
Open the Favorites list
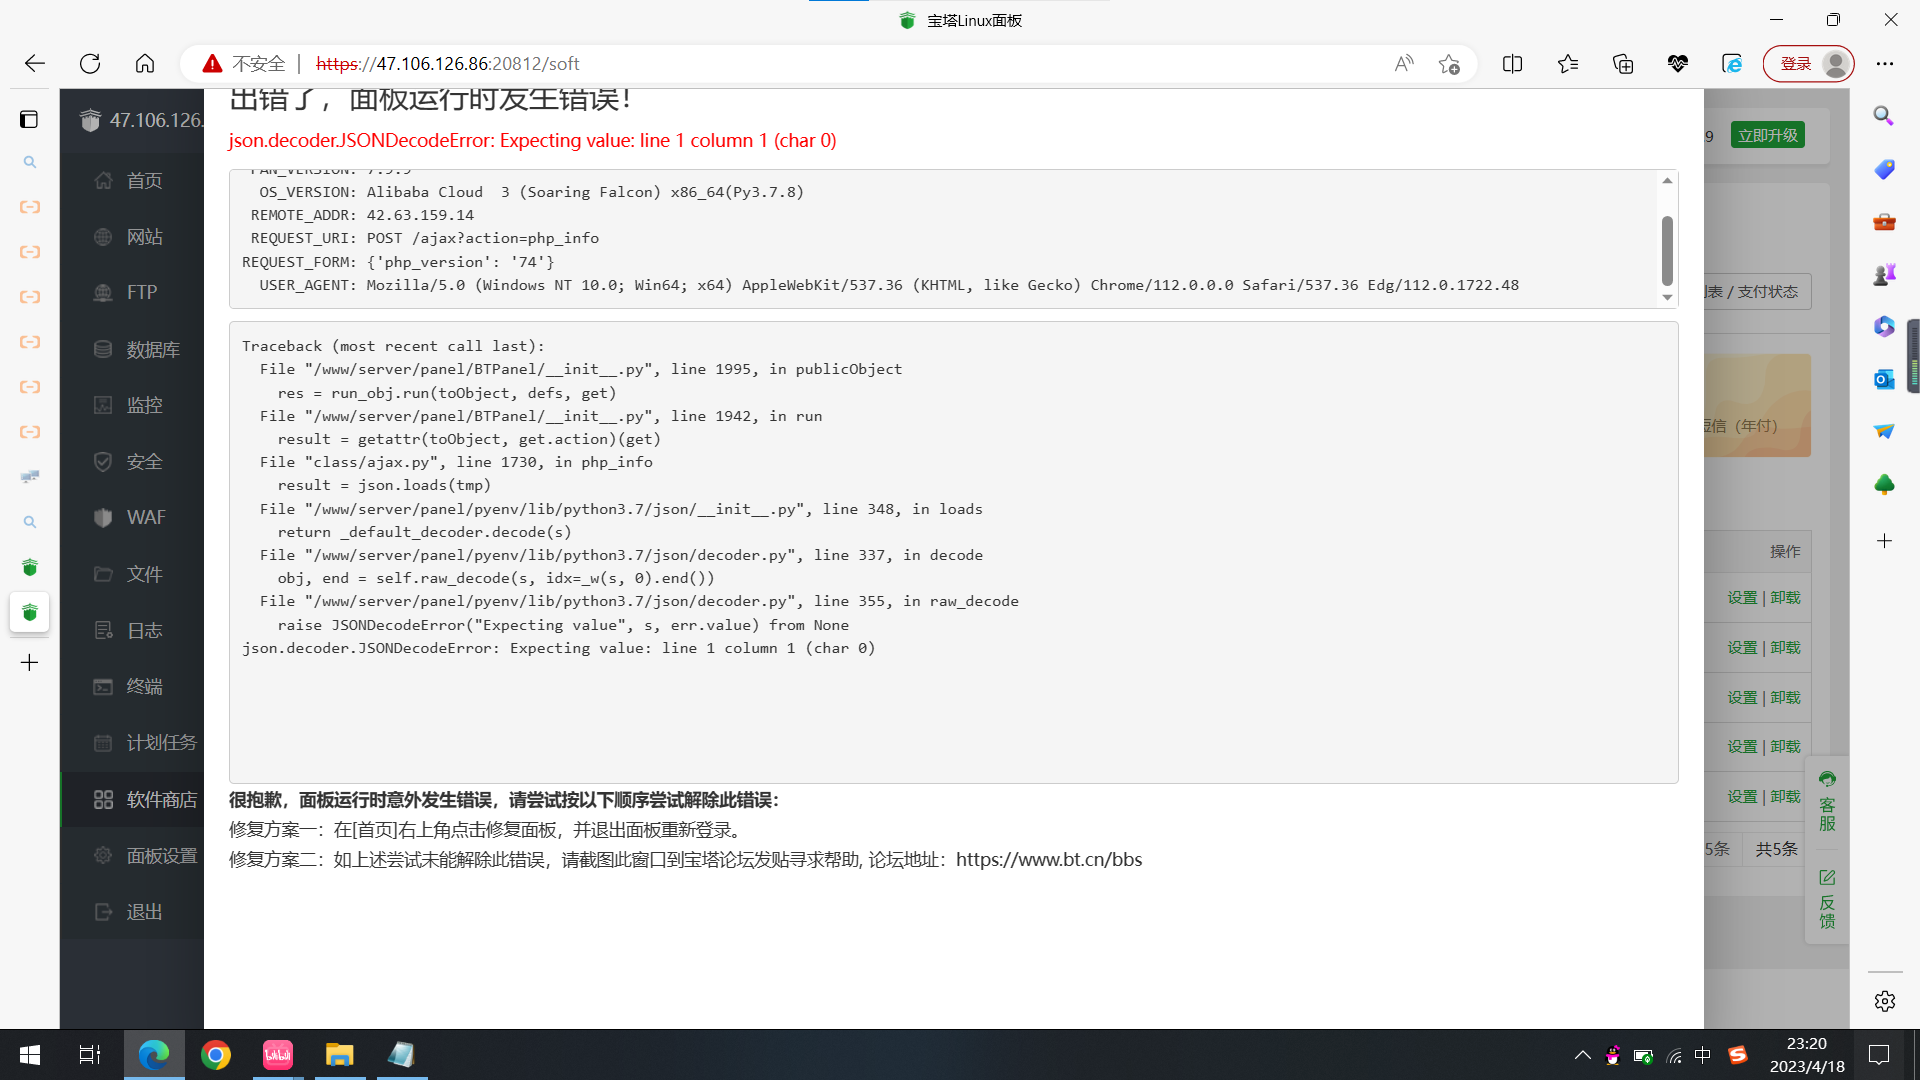[1567, 64]
